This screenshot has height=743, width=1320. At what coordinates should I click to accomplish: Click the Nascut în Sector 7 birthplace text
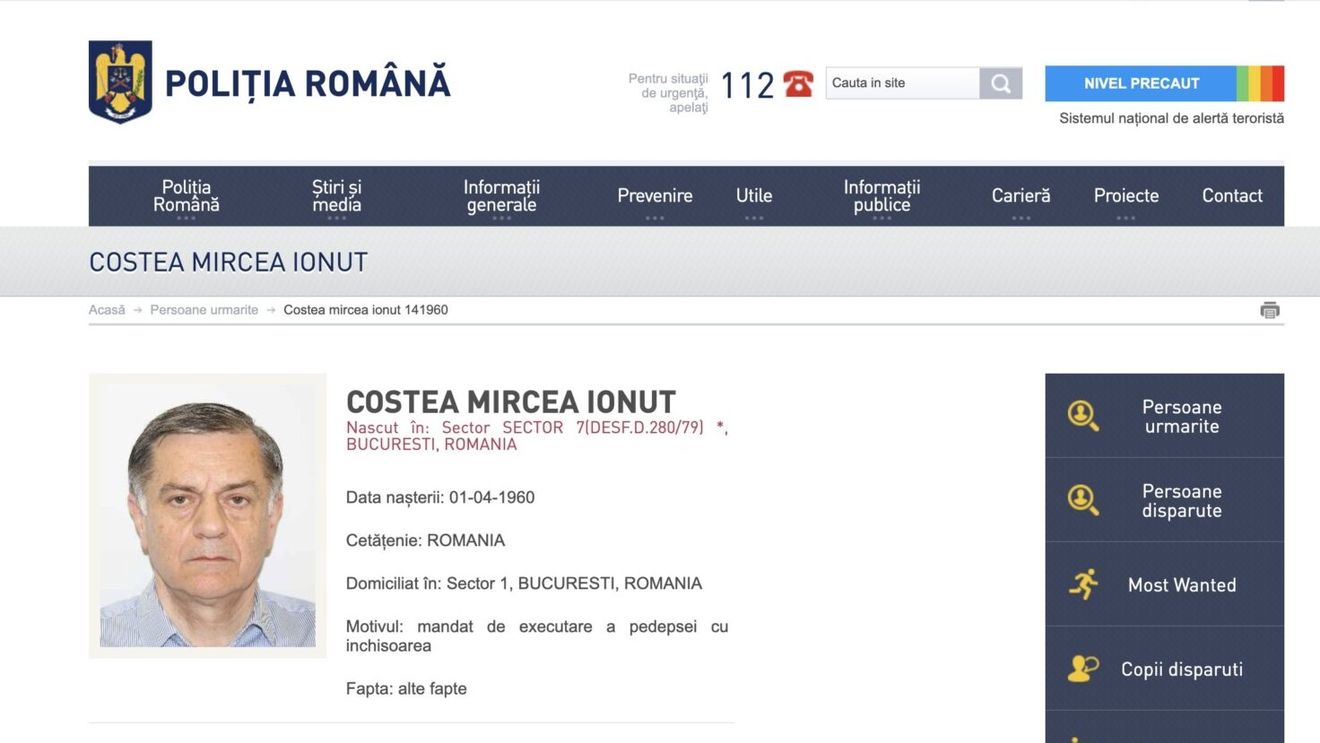click(x=537, y=436)
